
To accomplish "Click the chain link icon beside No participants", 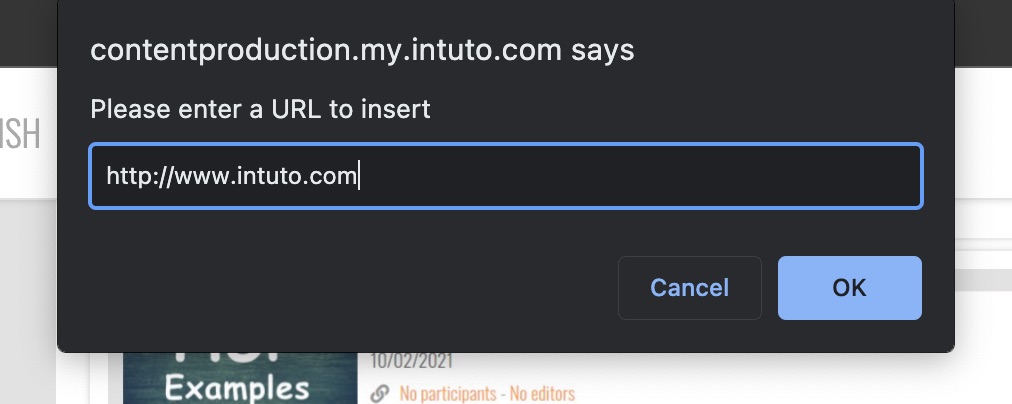I will (x=379, y=394).
